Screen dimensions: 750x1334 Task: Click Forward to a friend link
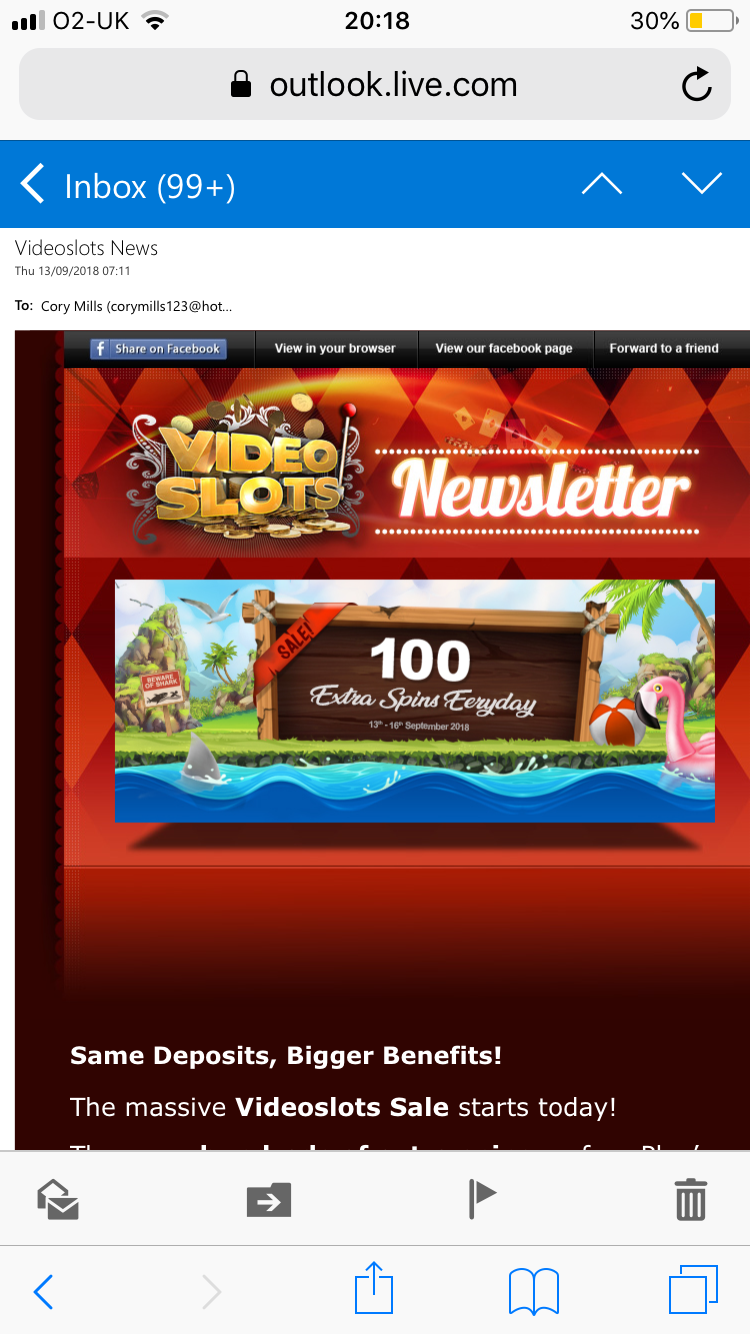[x=664, y=349]
